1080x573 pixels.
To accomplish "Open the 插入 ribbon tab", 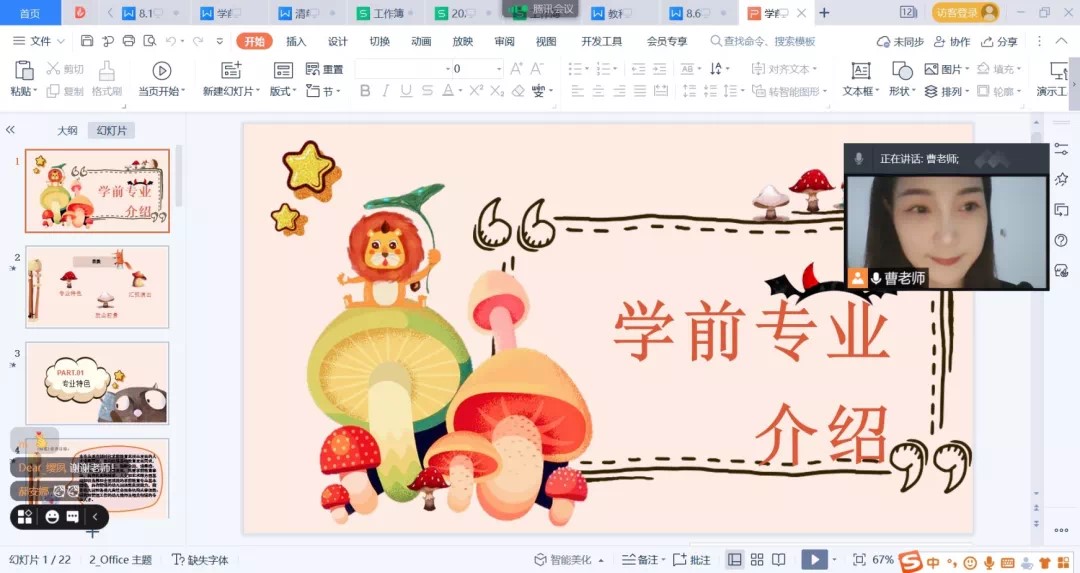I will point(296,41).
